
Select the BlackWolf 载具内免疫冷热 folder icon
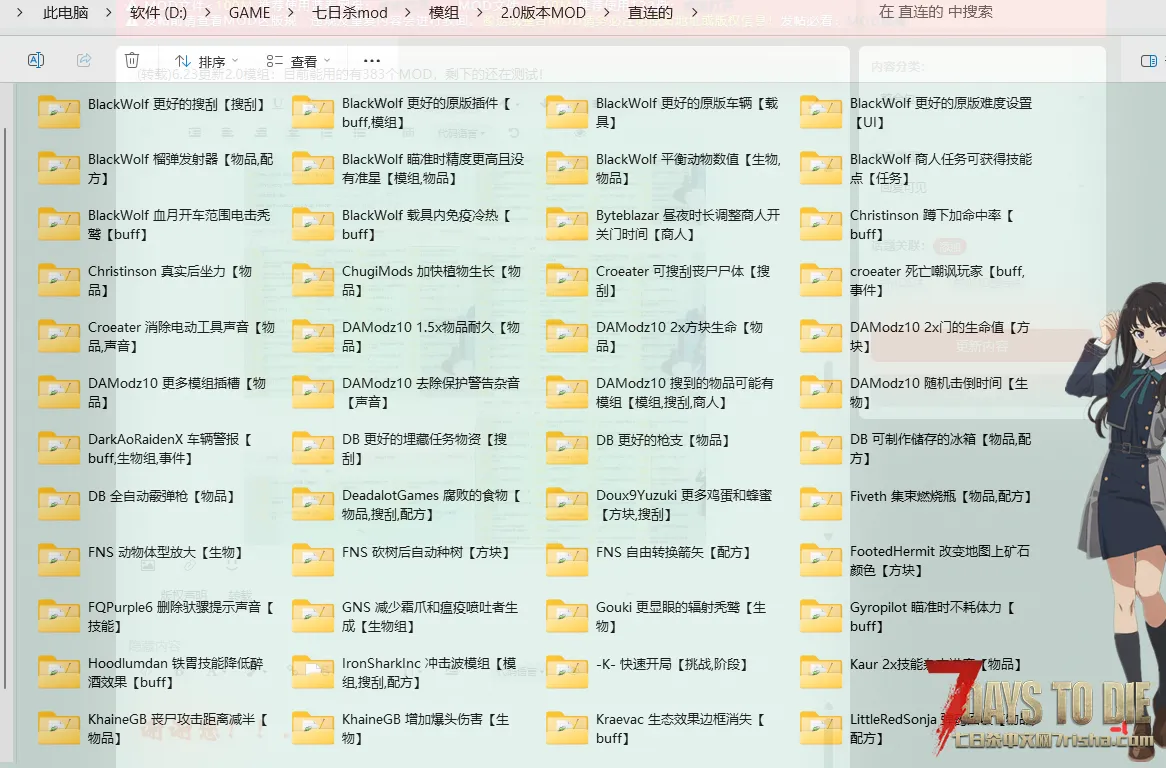[x=313, y=224]
